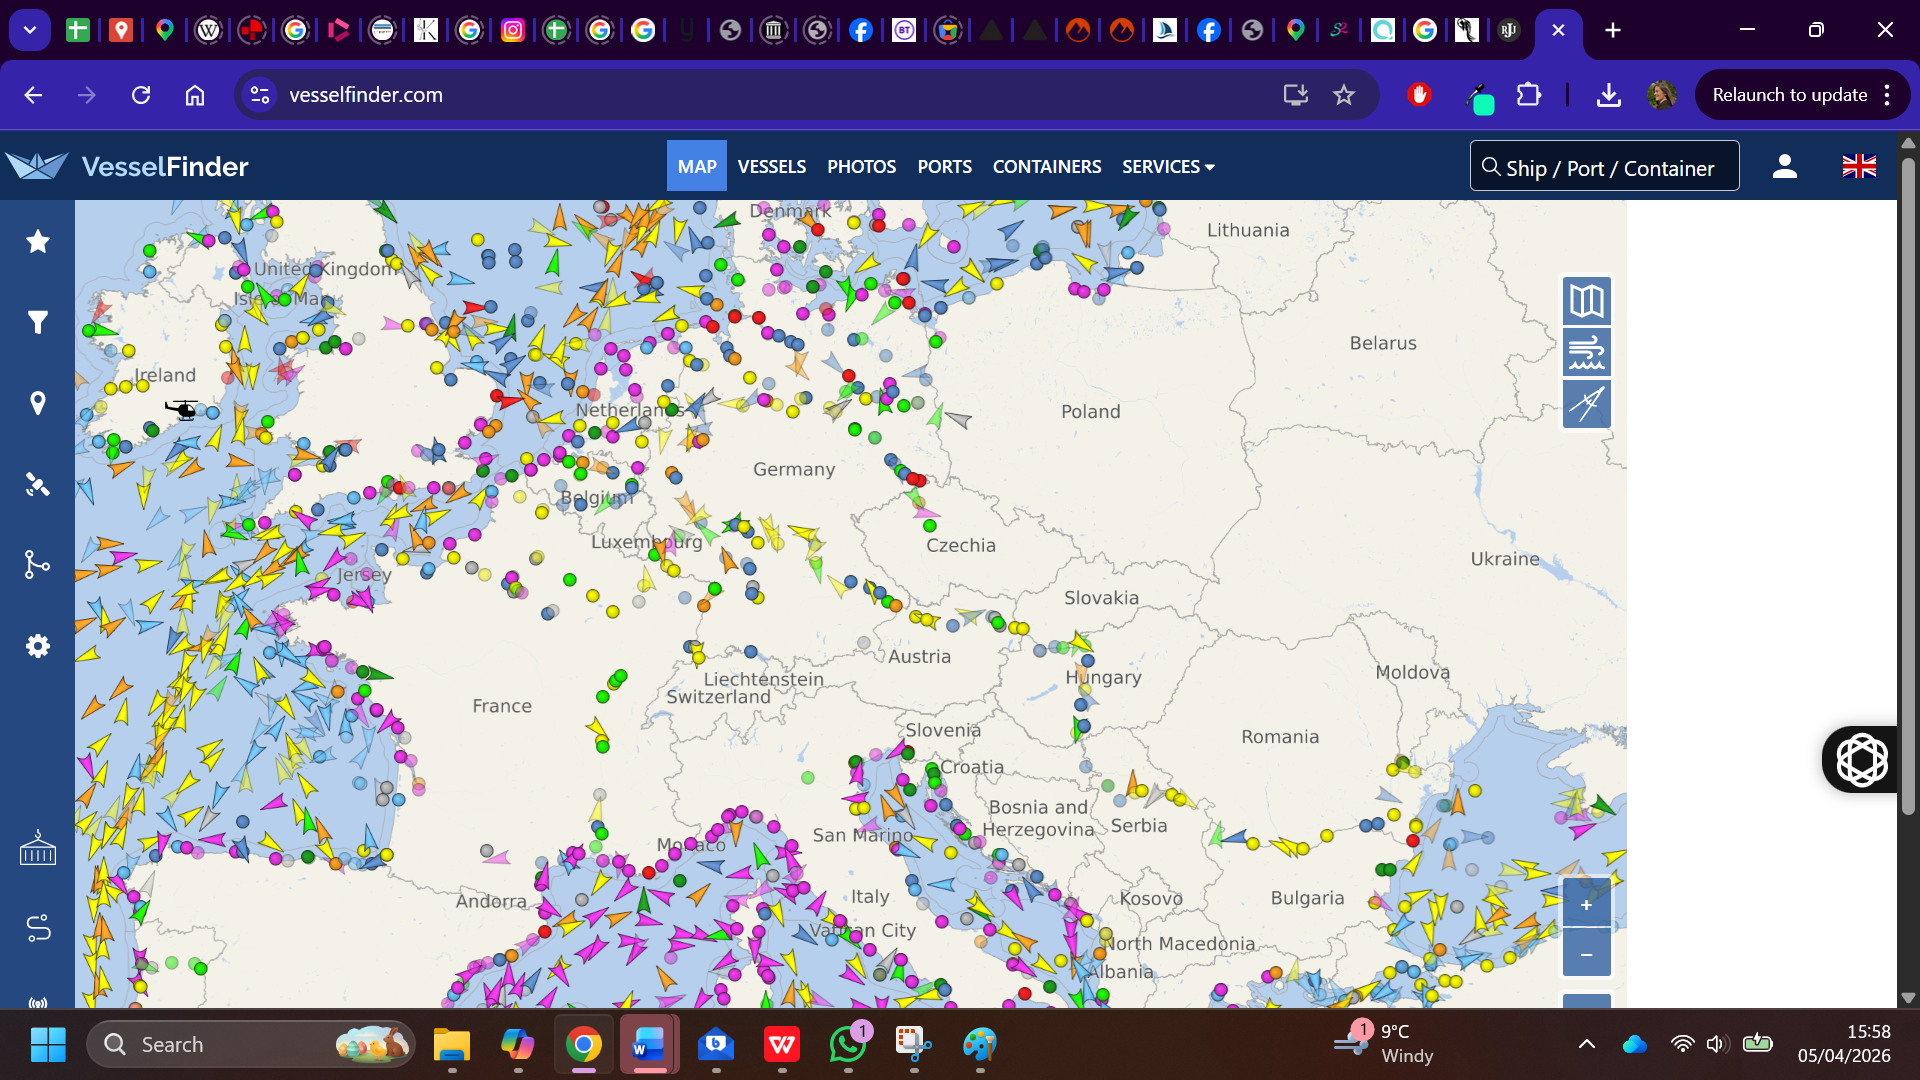Viewport: 1920px width, 1080px height.
Task: Toggle the map layers type button
Action: pyautogui.click(x=1586, y=301)
